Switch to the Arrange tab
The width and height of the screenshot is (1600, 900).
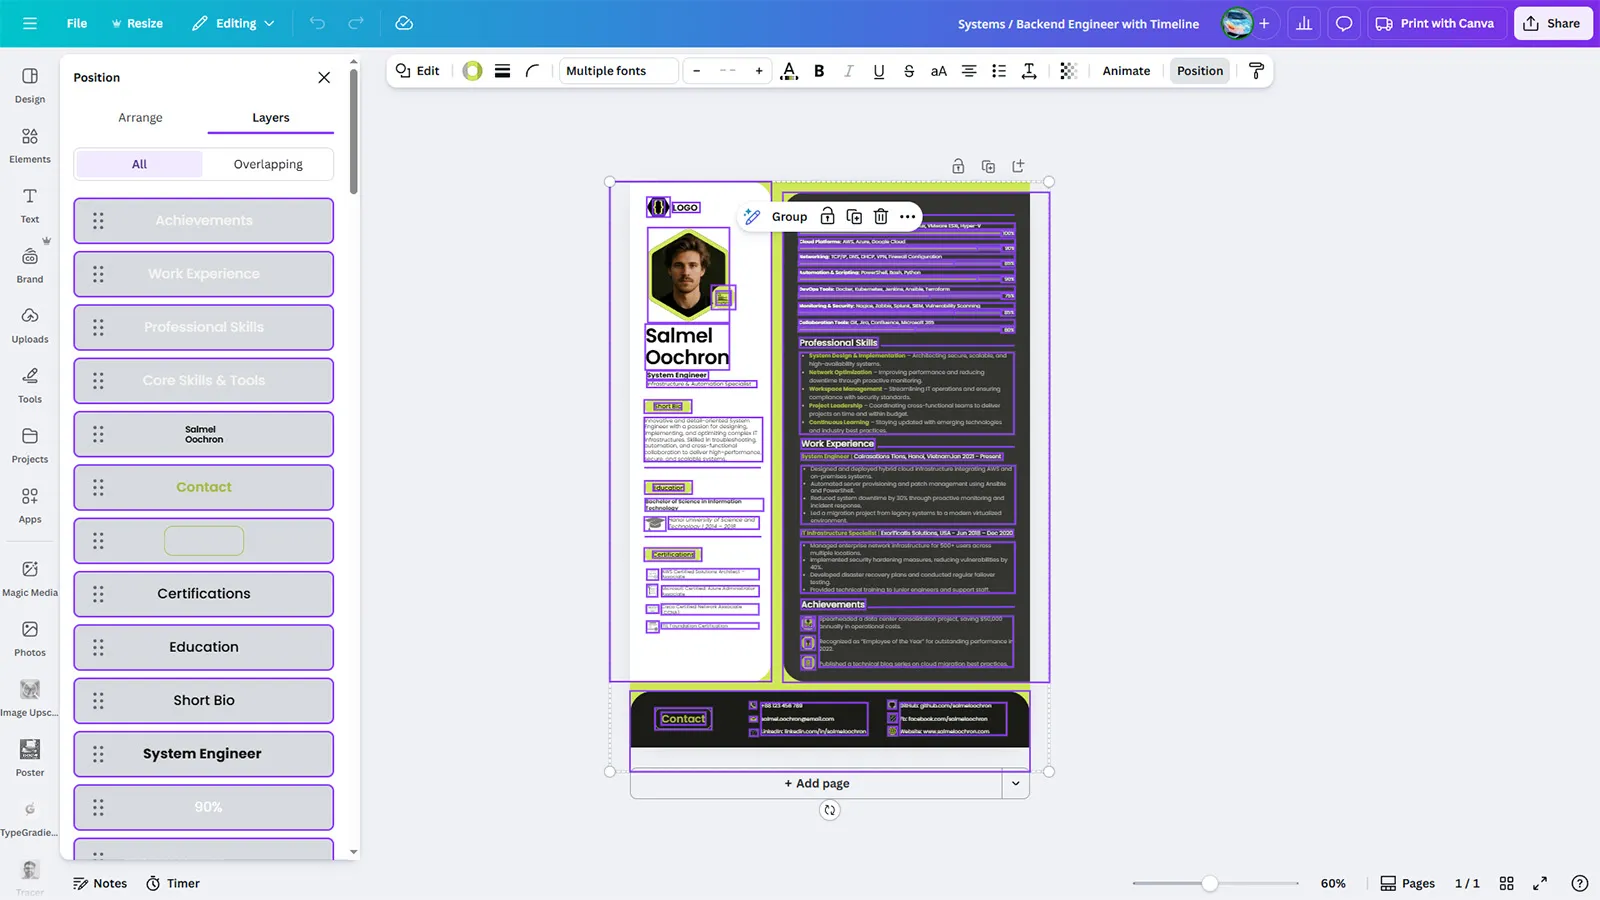pos(140,118)
